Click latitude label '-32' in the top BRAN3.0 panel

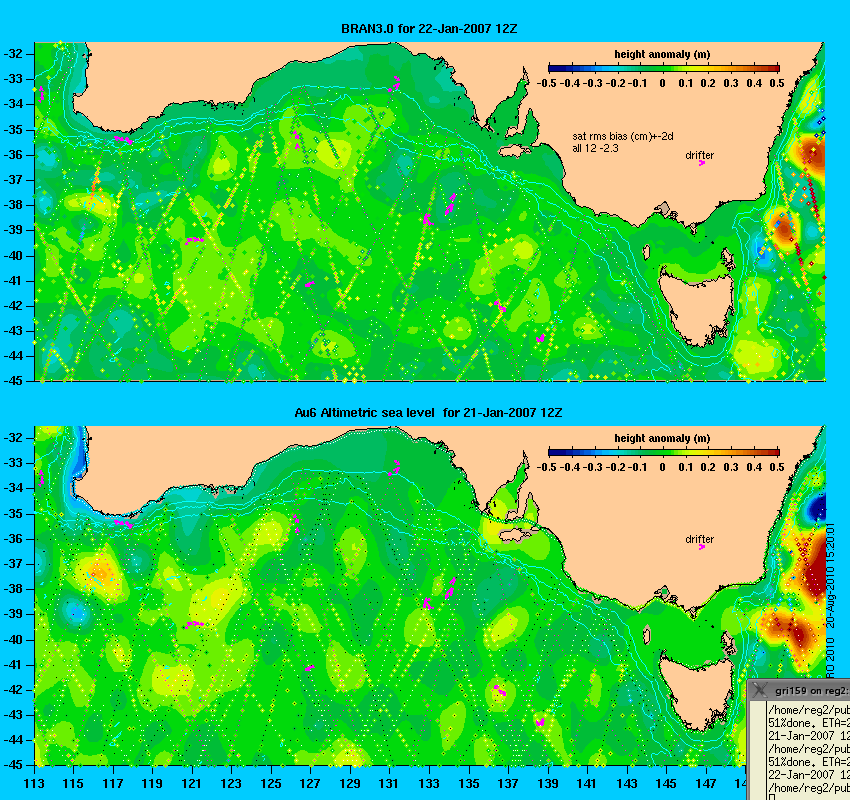click(14, 54)
